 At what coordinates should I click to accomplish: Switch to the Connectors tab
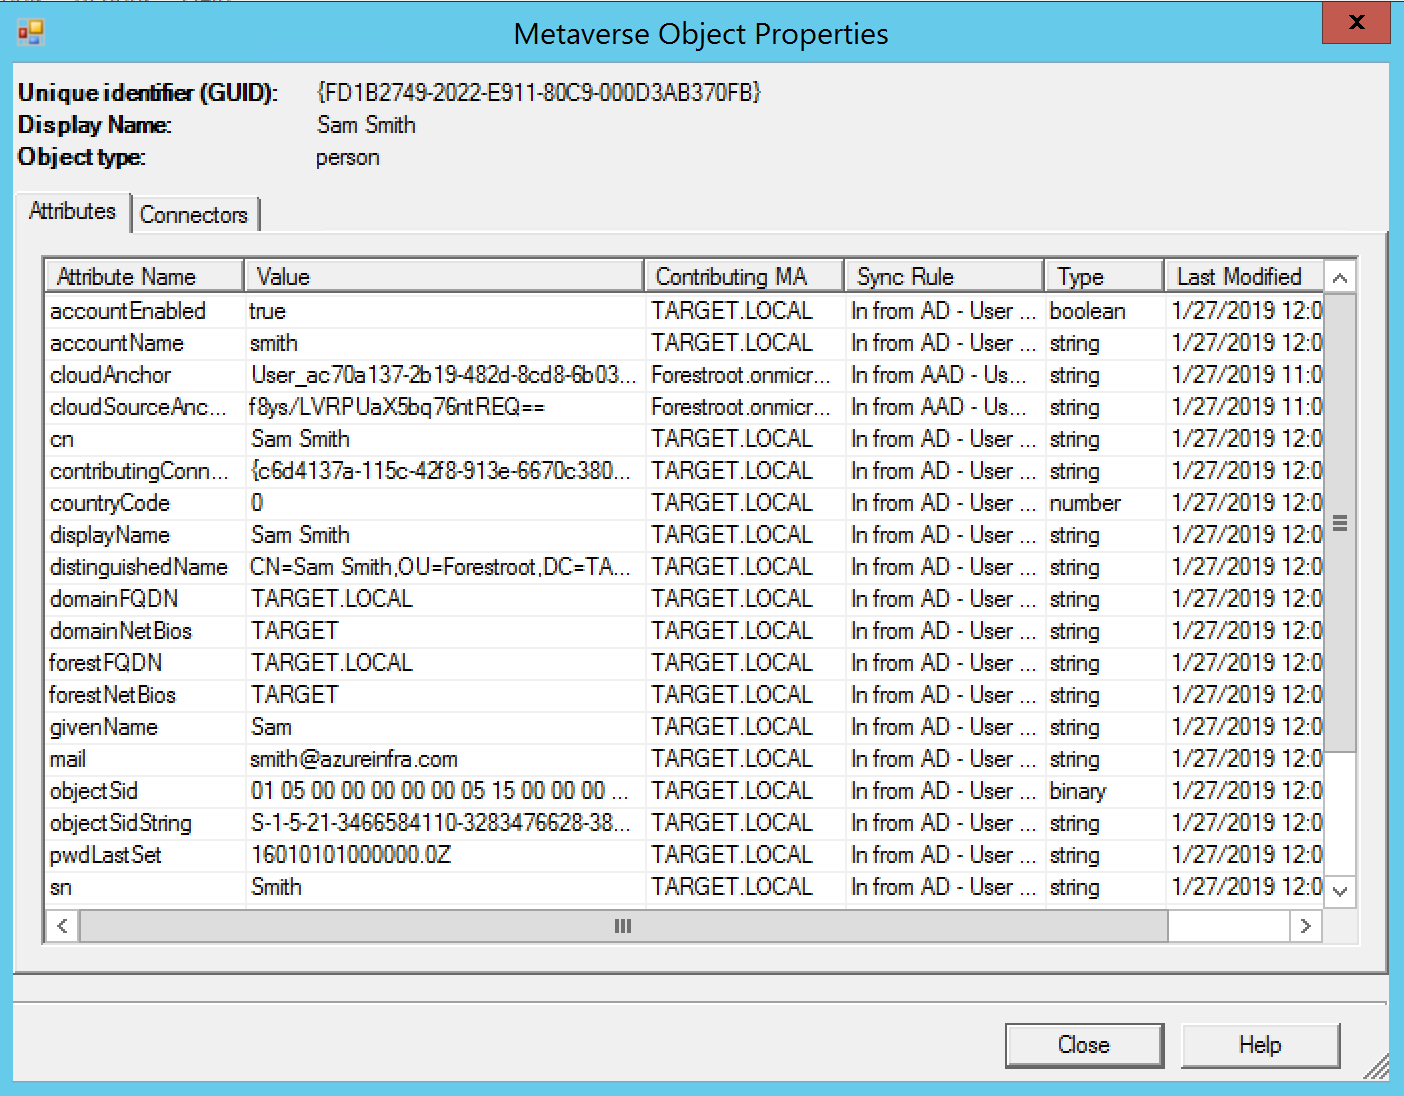[x=195, y=214]
